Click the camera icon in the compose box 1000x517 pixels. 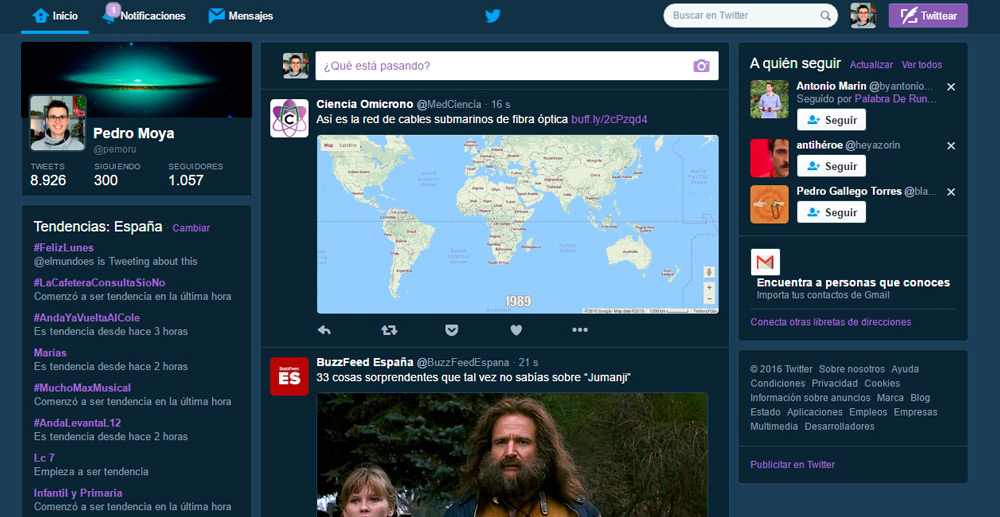[701, 66]
